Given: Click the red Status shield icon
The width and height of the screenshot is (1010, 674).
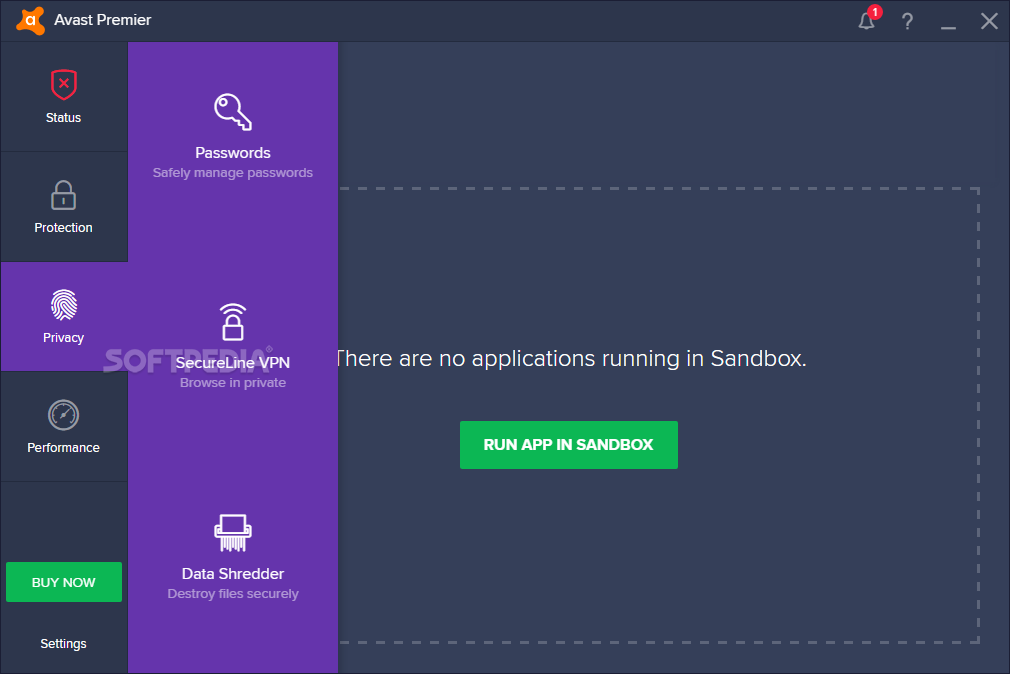Looking at the screenshot, I should point(64,84).
